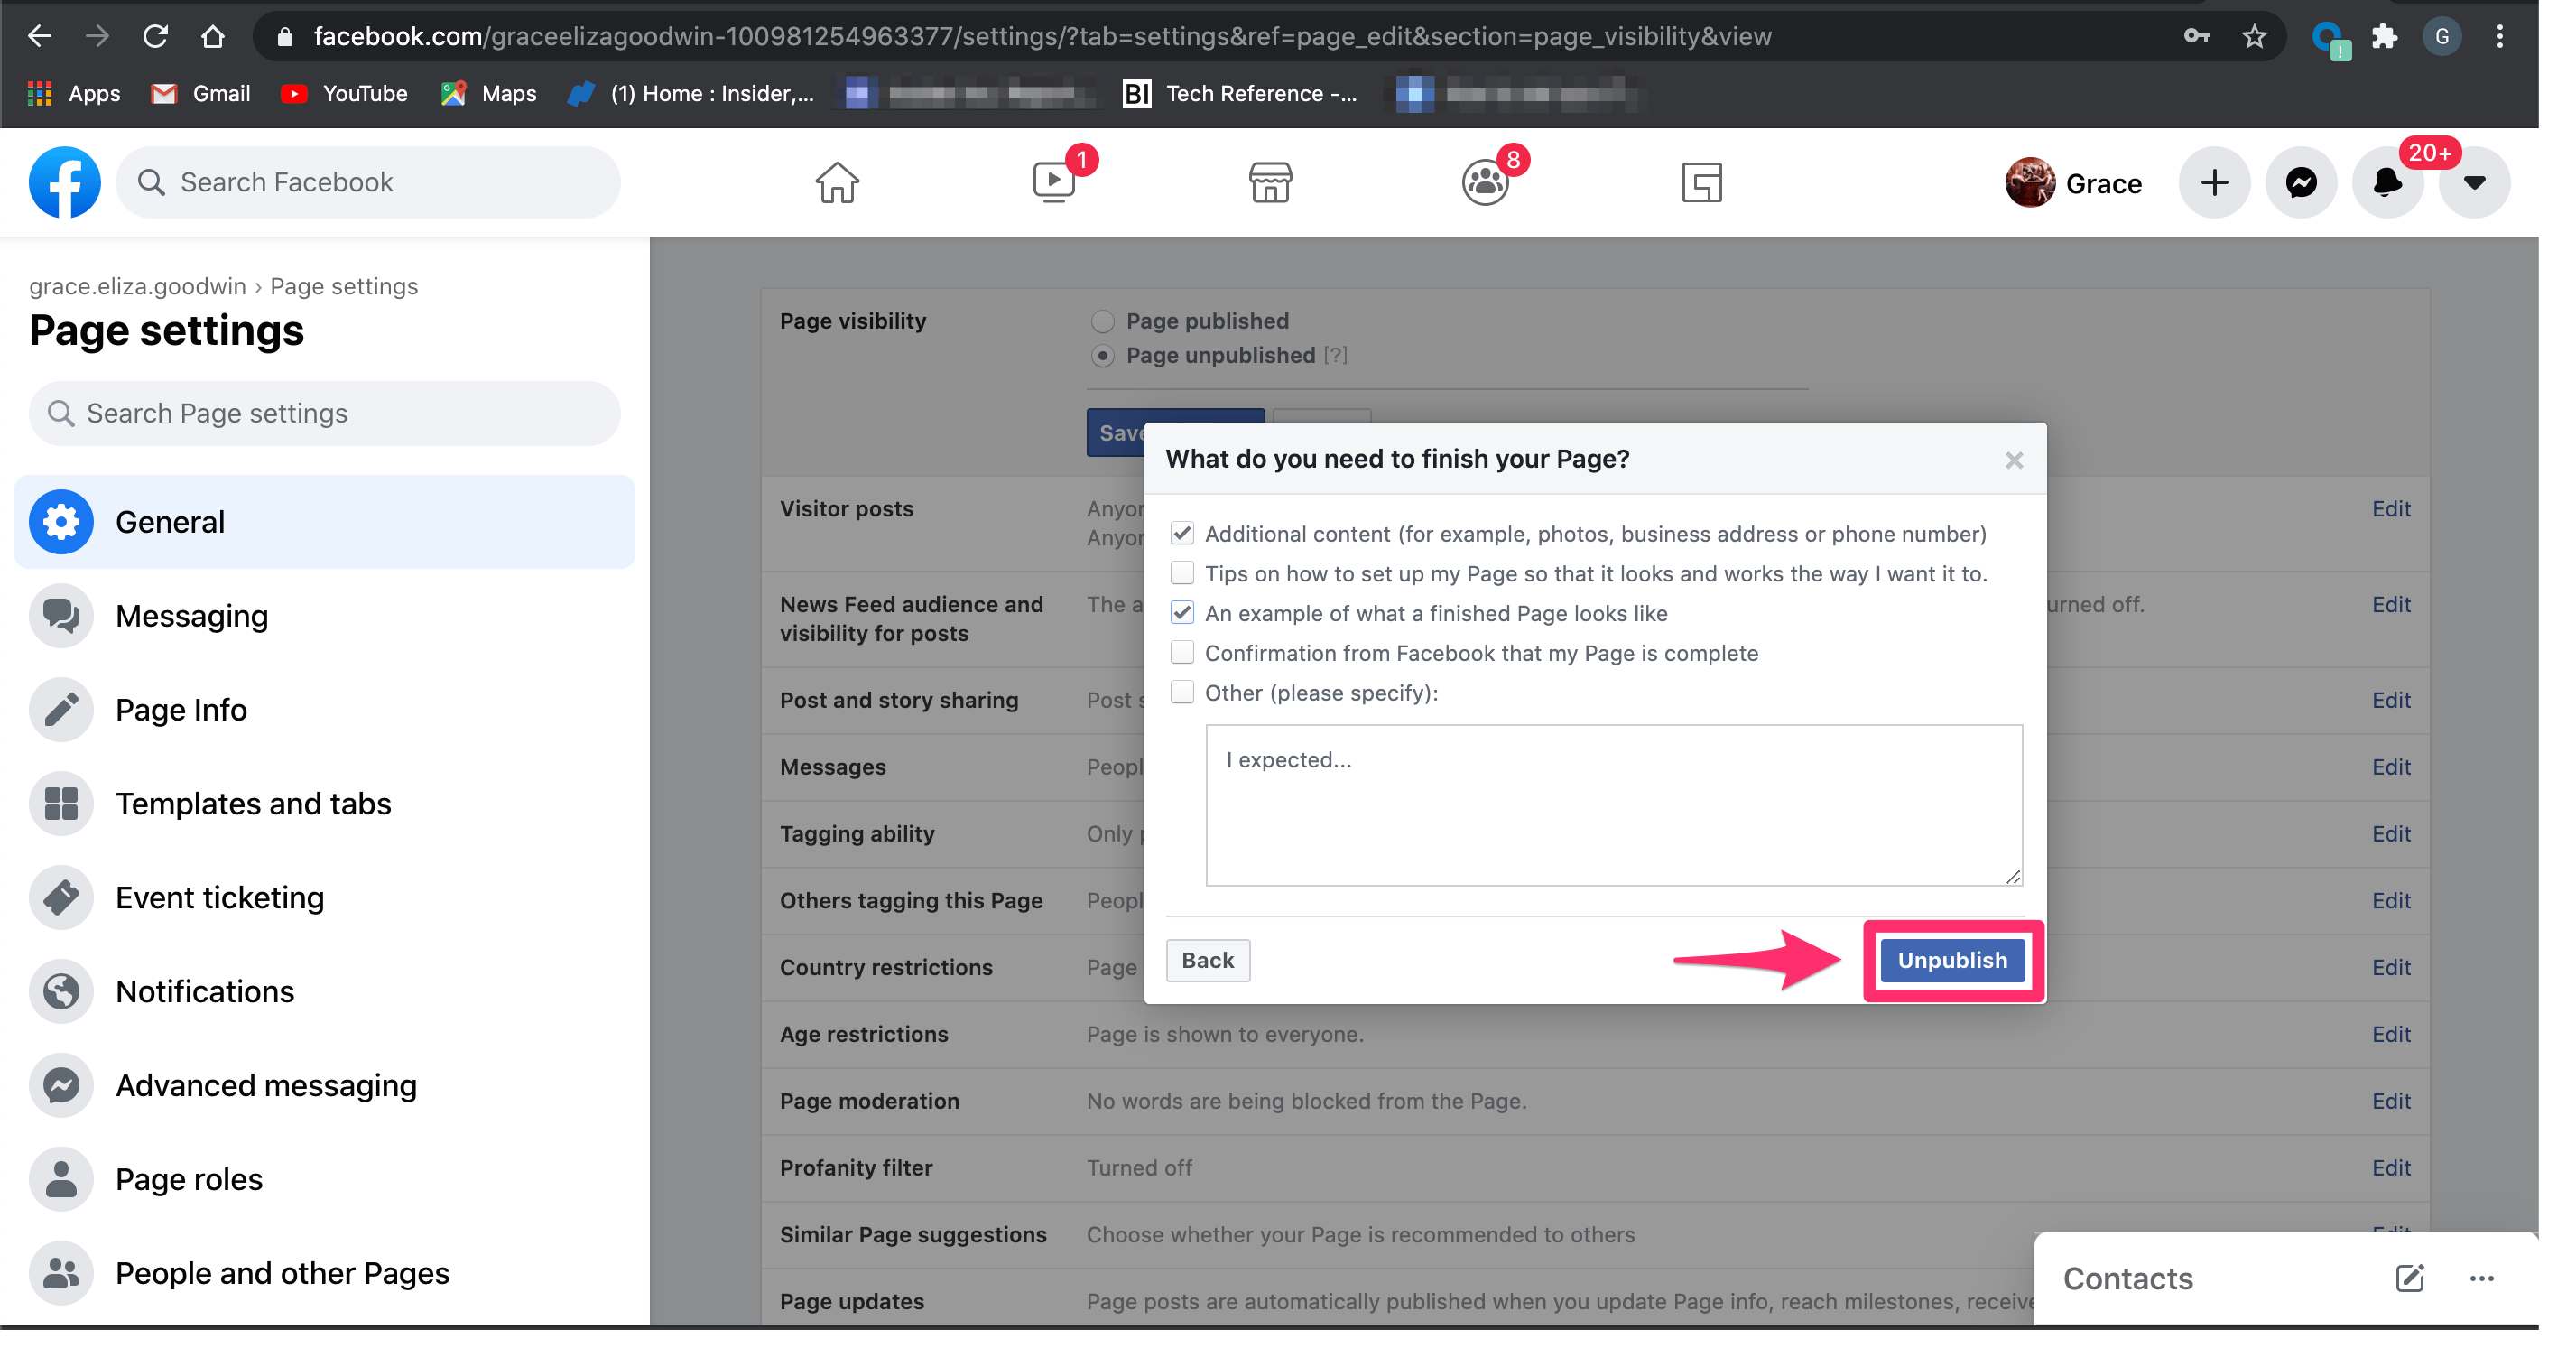Open Facebook Marketplace

1270,182
